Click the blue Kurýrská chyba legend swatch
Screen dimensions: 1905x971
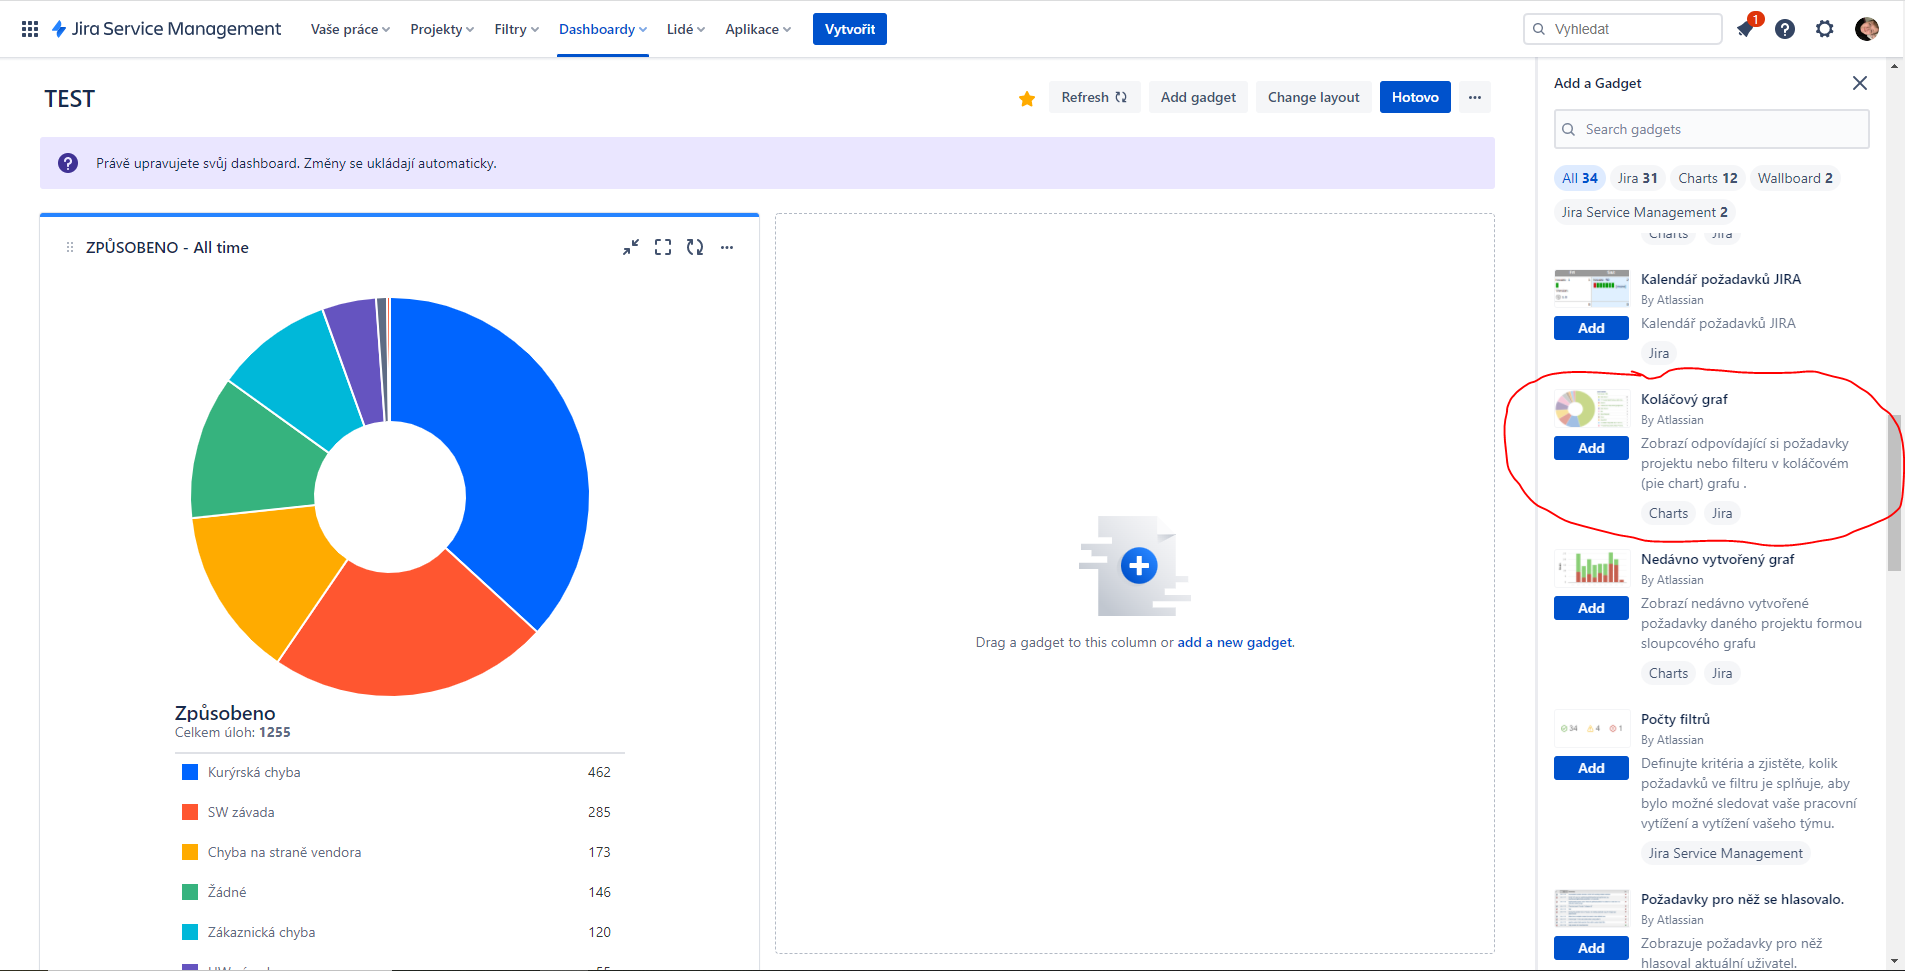(x=190, y=772)
